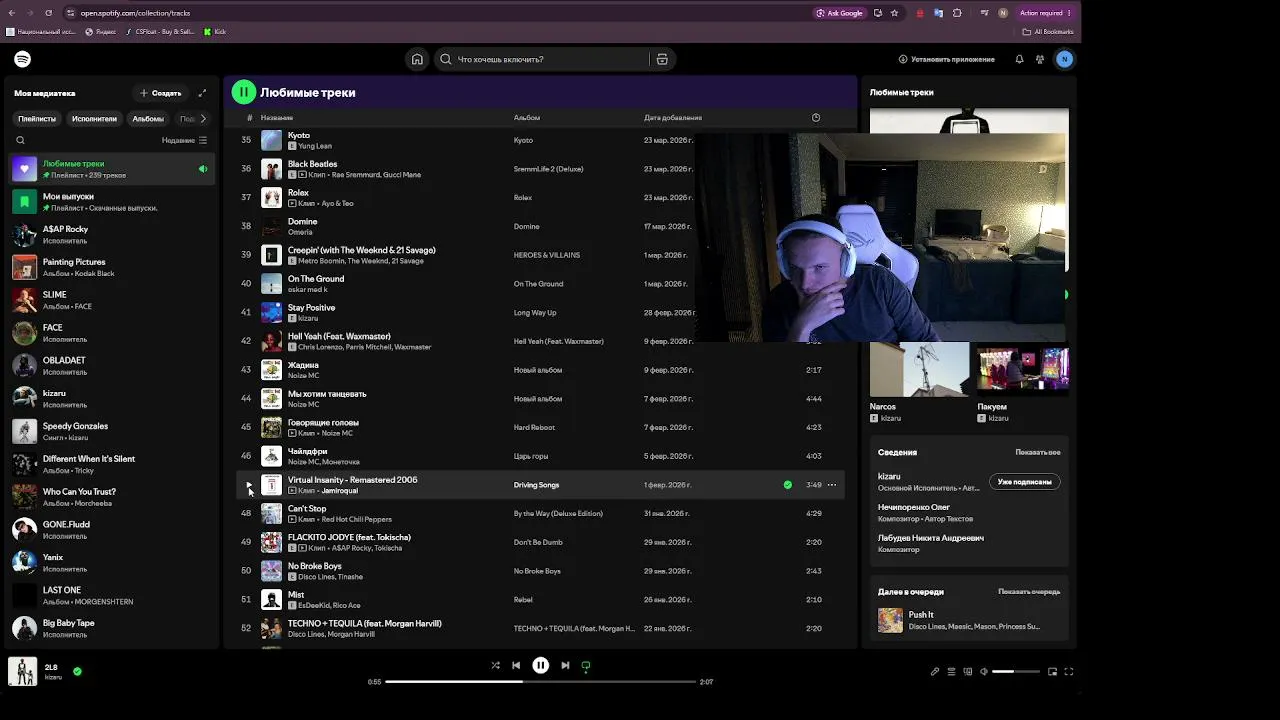This screenshot has height=720, width=1280.
Task: Open the Driving Songs album link
Action: tap(536, 485)
